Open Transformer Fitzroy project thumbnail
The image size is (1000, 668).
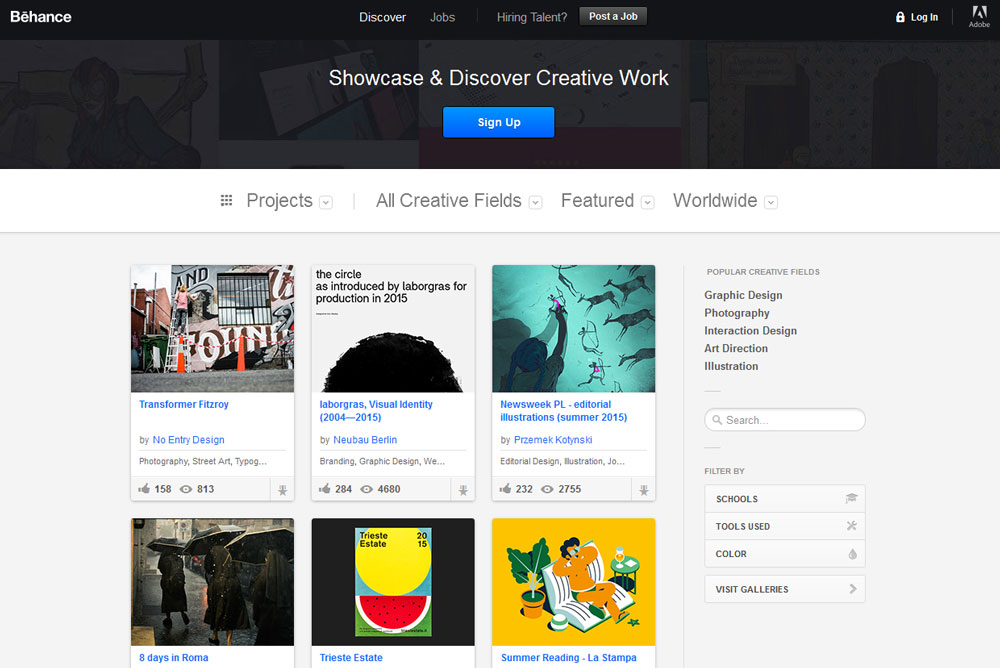(x=212, y=329)
